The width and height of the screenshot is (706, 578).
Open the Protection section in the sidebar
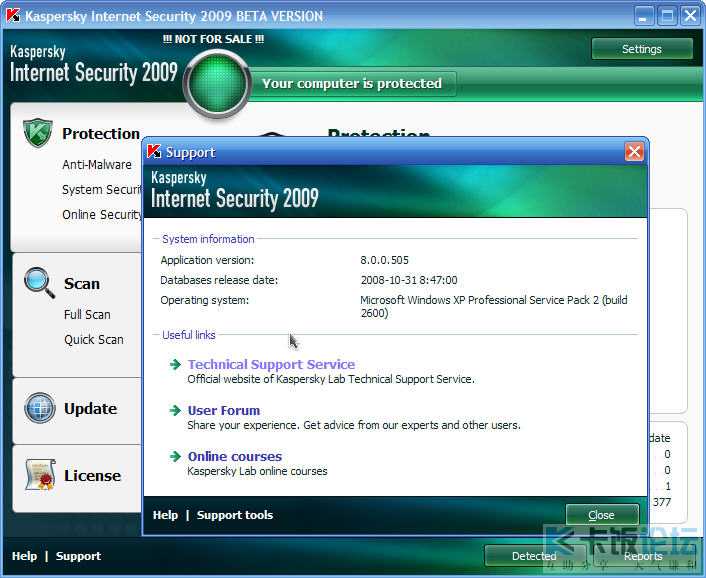[x=101, y=134]
